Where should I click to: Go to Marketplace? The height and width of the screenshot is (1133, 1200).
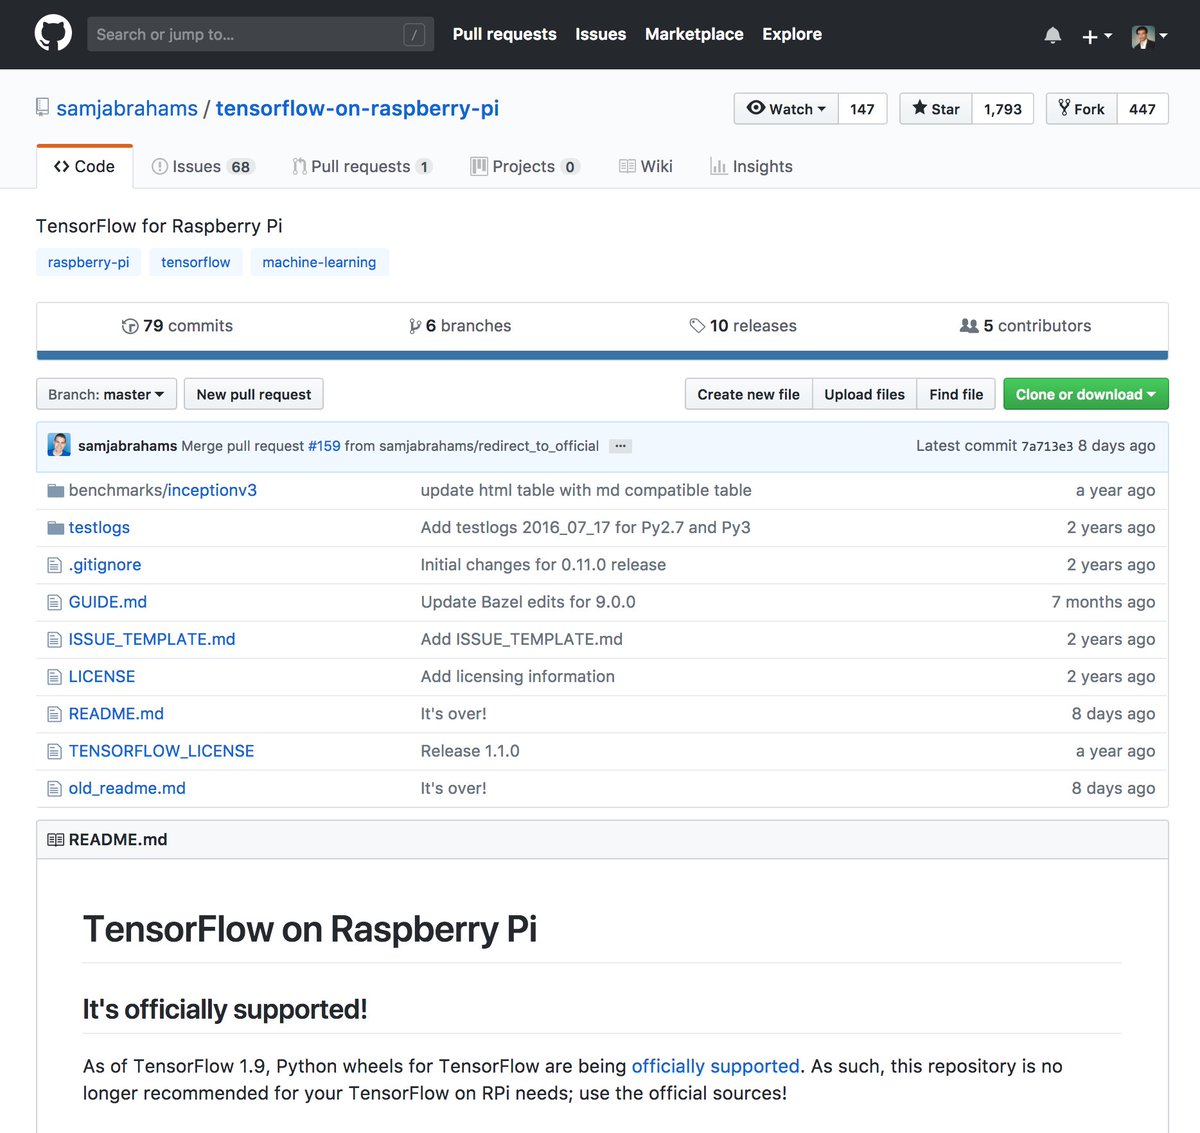694,34
